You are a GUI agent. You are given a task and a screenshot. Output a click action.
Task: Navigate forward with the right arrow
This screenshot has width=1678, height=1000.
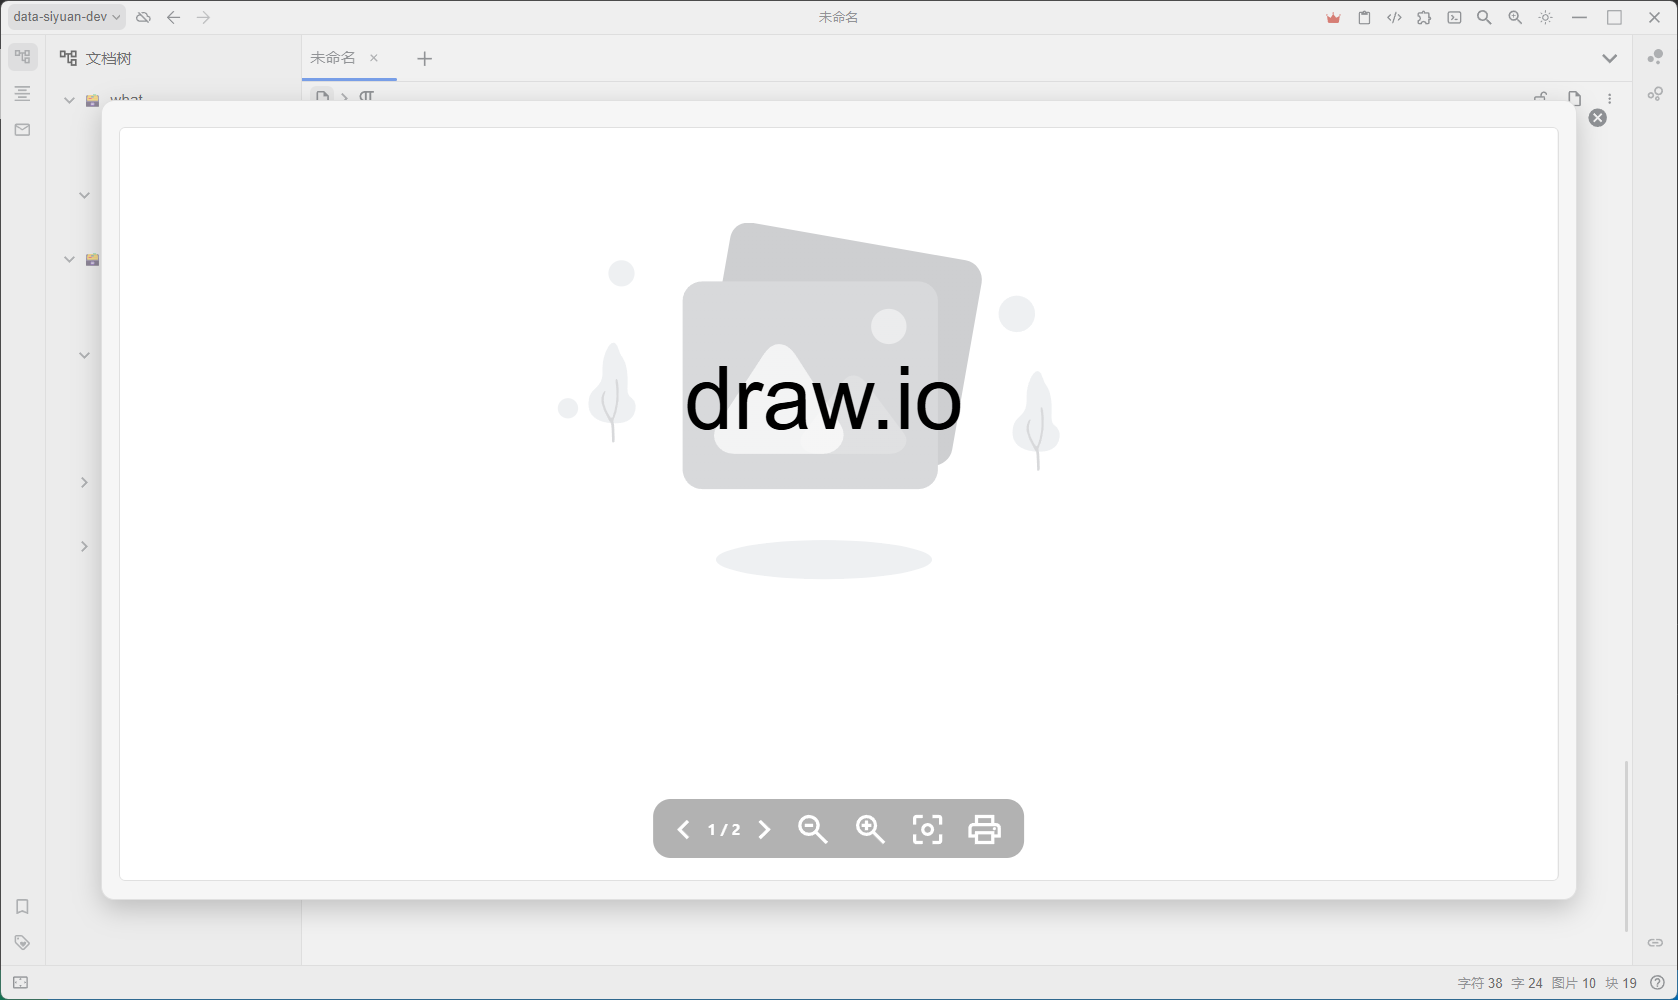203,17
